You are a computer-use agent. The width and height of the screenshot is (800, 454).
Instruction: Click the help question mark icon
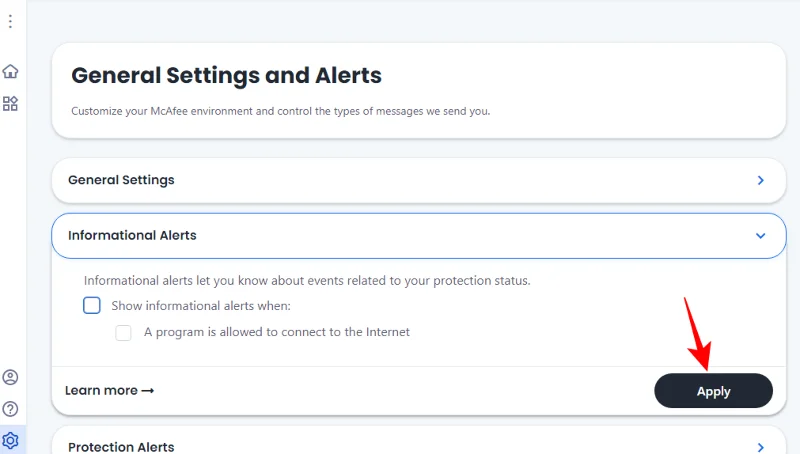[10, 409]
